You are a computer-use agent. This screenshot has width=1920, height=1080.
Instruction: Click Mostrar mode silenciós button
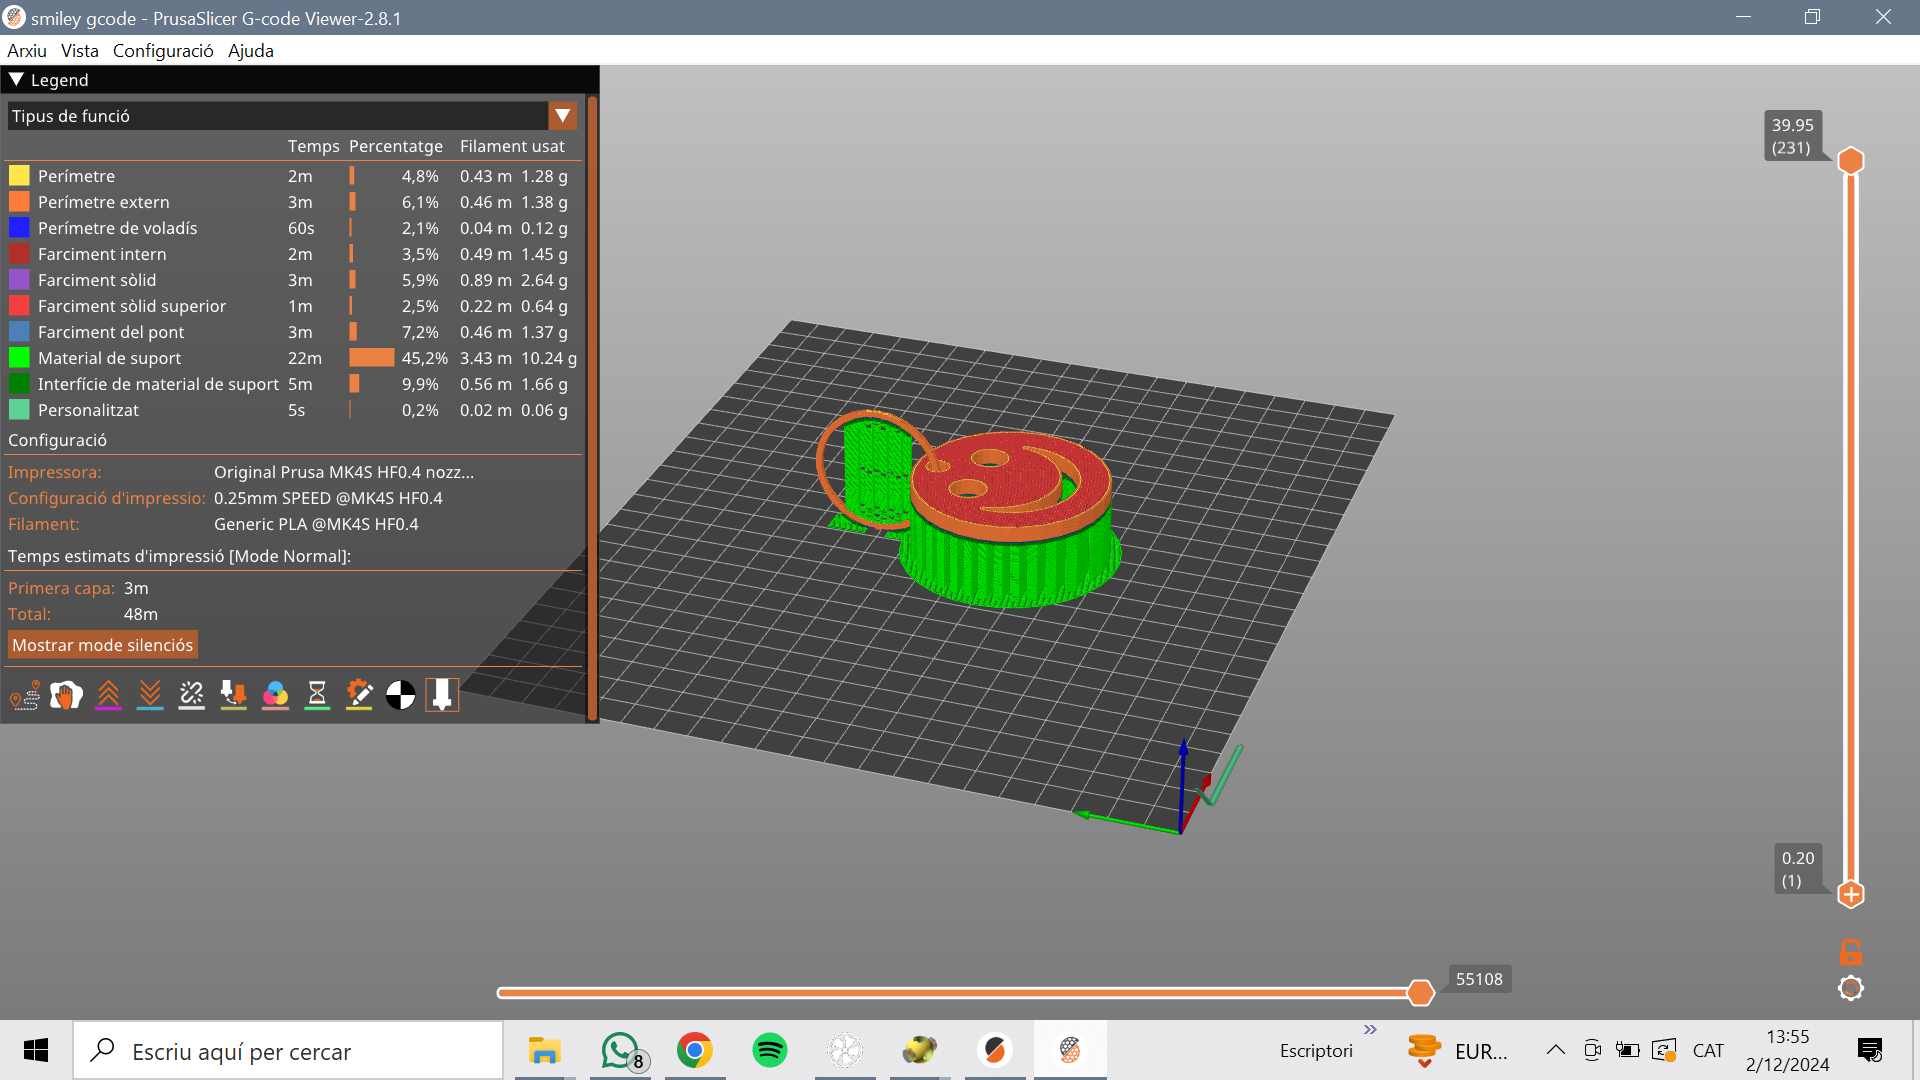coord(102,645)
